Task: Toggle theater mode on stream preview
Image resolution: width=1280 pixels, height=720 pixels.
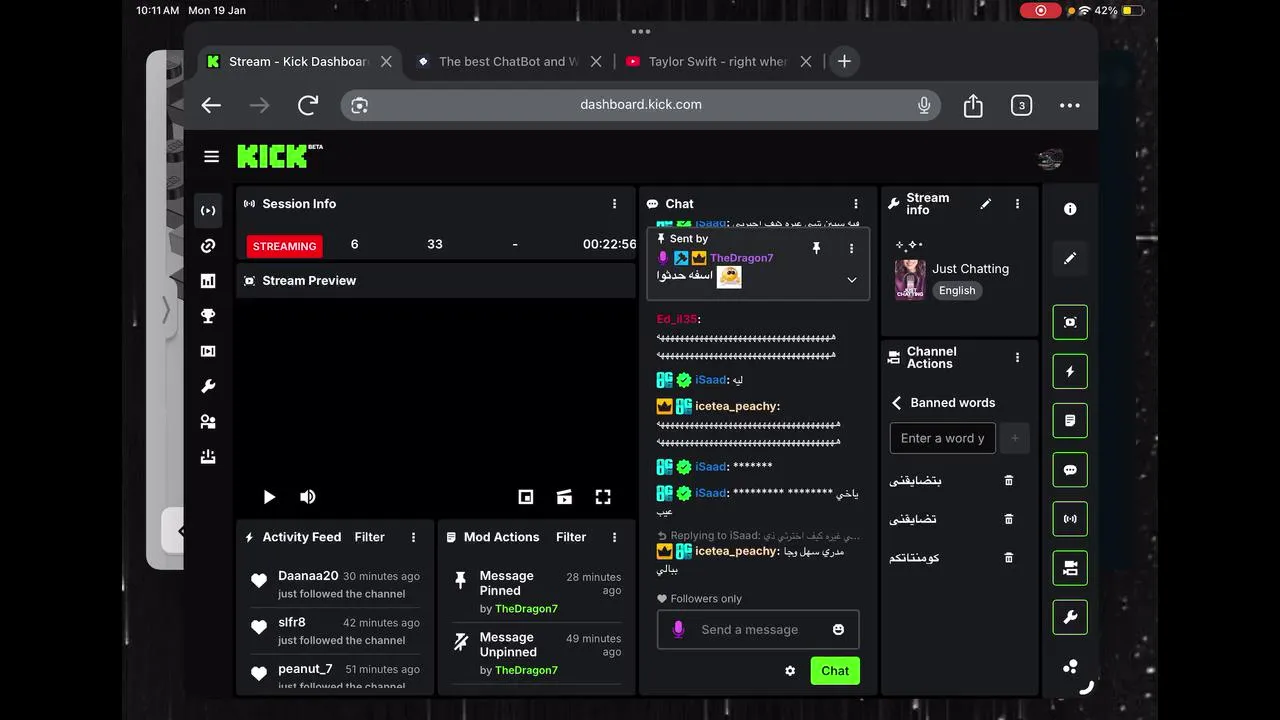Action: [564, 497]
